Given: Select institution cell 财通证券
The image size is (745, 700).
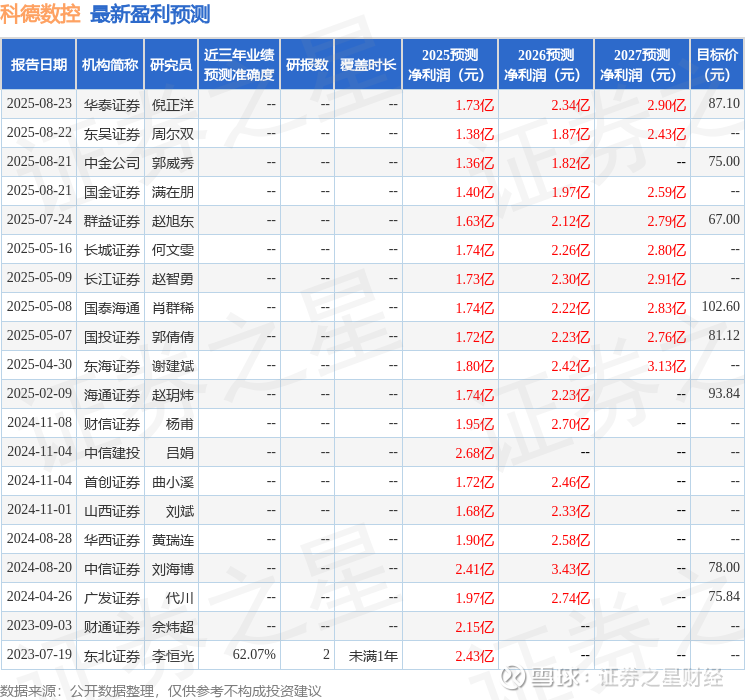Looking at the screenshot, I should pyautogui.click(x=112, y=627).
